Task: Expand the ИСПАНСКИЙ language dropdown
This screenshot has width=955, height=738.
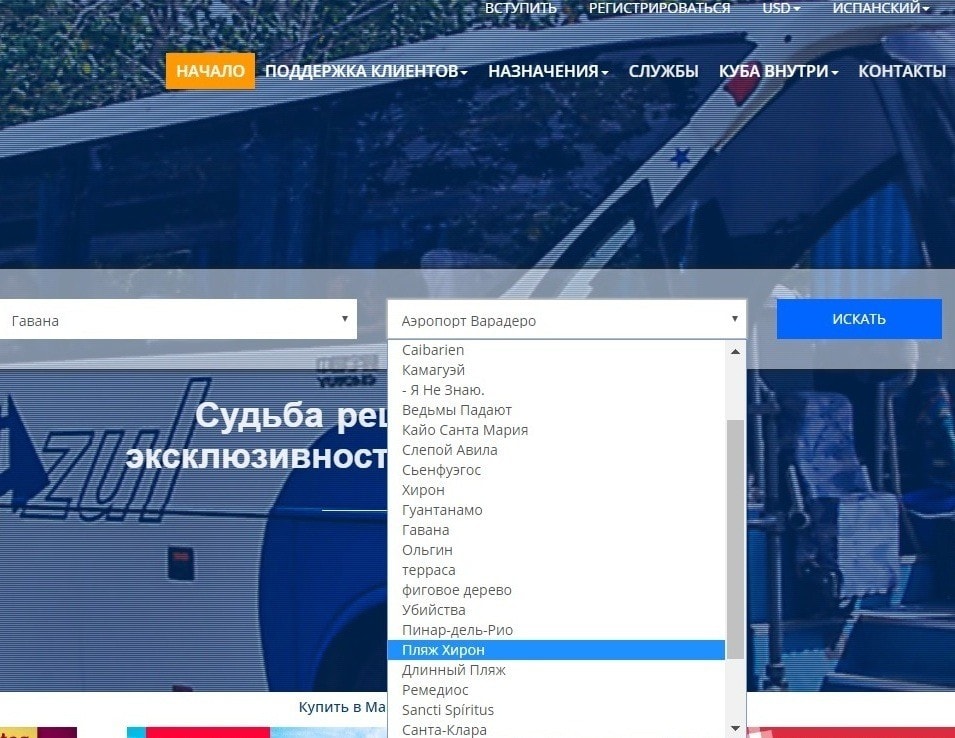Action: [x=881, y=8]
